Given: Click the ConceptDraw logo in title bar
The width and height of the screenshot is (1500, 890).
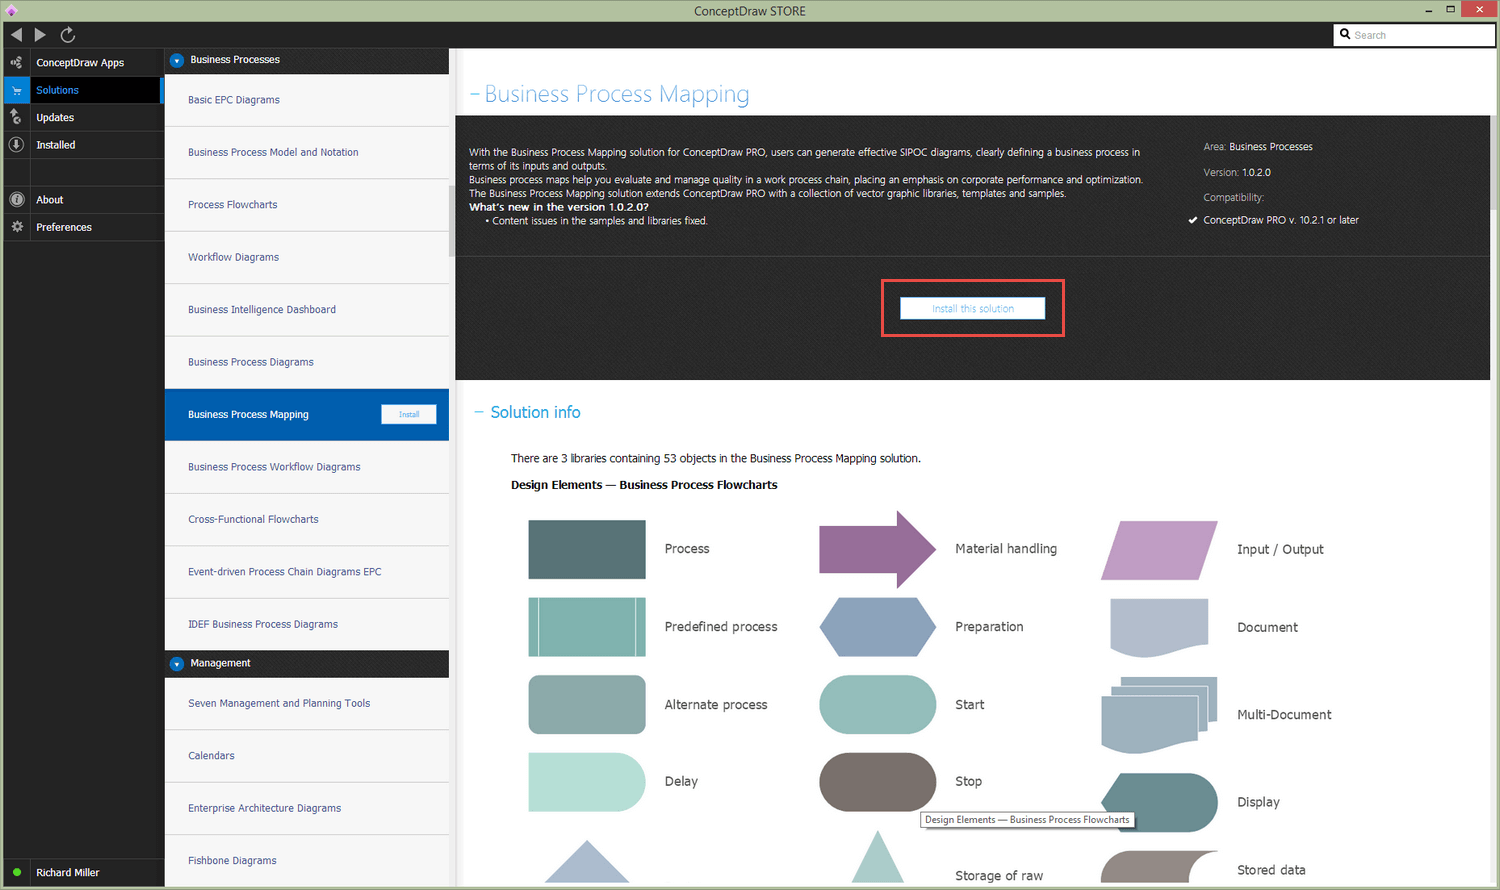Looking at the screenshot, I should [x=11, y=11].
